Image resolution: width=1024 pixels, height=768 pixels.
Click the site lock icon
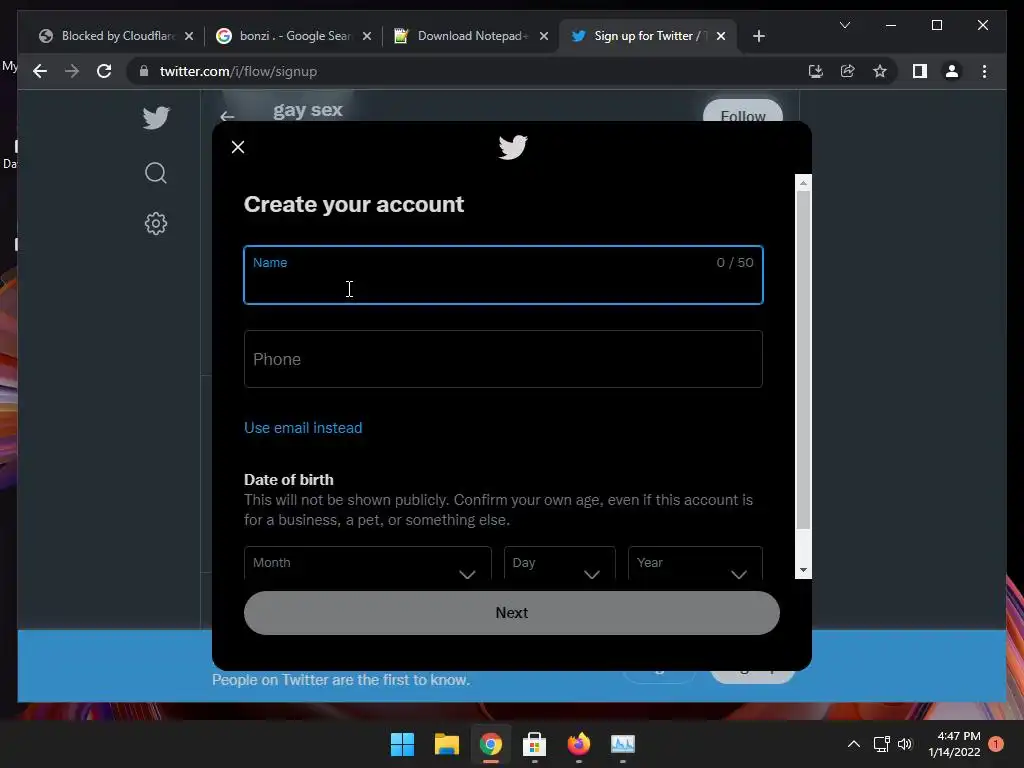coord(144,71)
